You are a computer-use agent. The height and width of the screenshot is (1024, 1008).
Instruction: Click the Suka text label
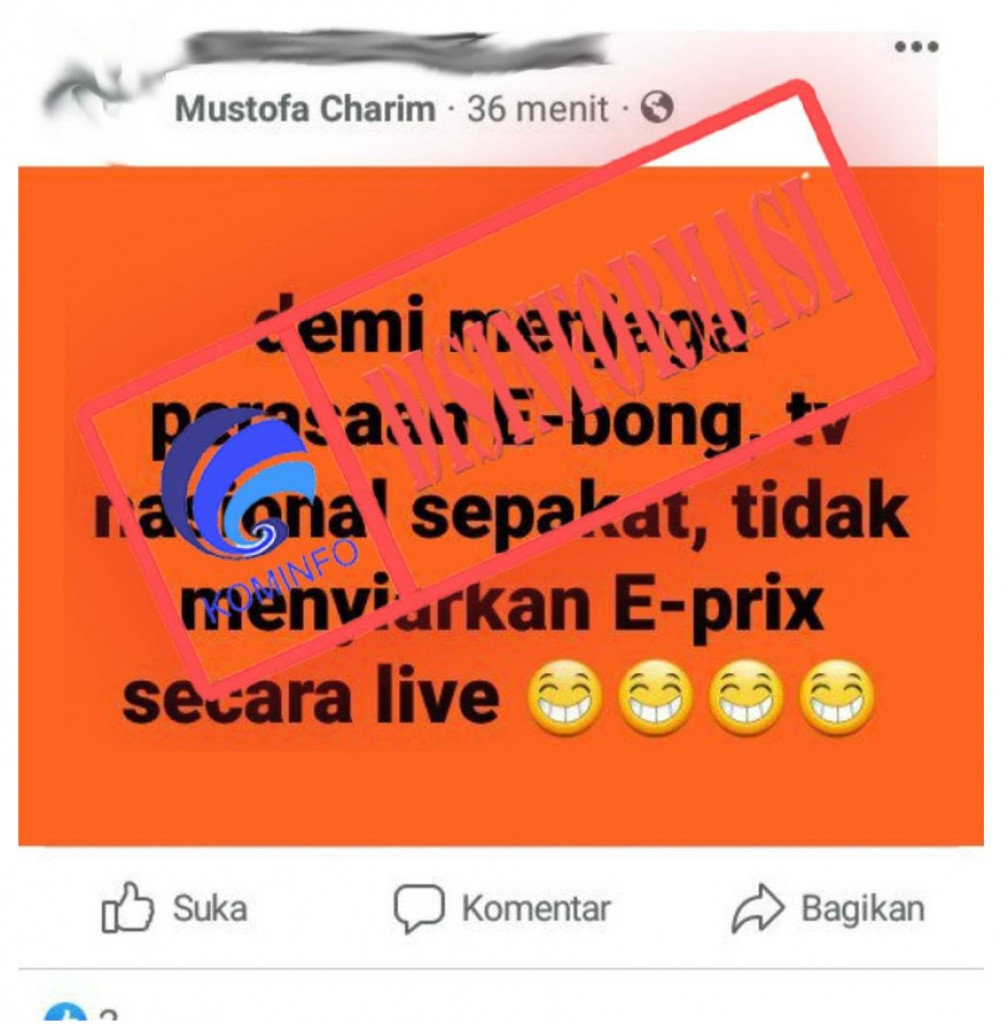[x=210, y=908]
